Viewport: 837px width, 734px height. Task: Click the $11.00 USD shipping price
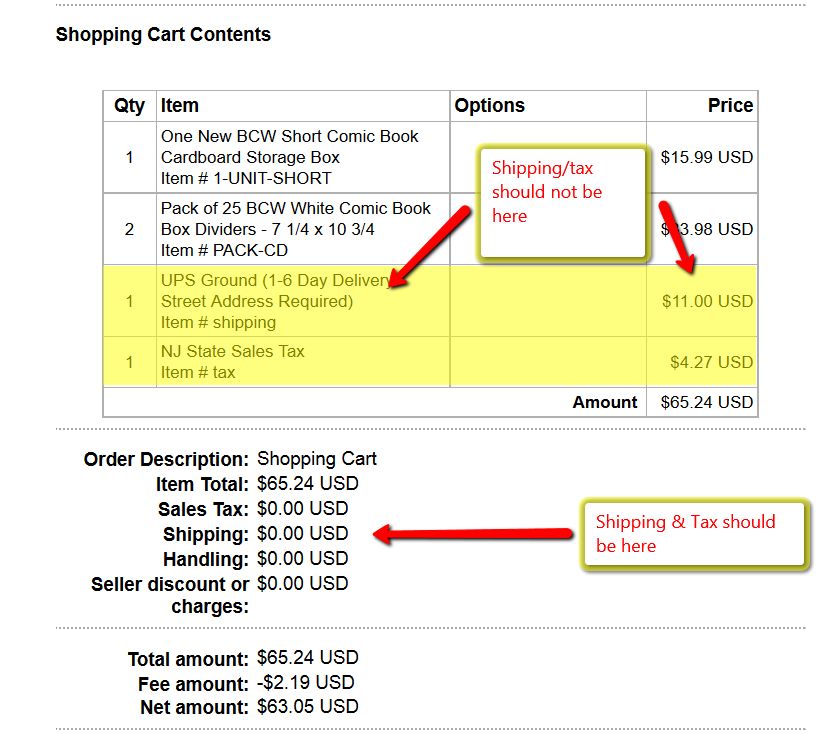click(x=707, y=301)
